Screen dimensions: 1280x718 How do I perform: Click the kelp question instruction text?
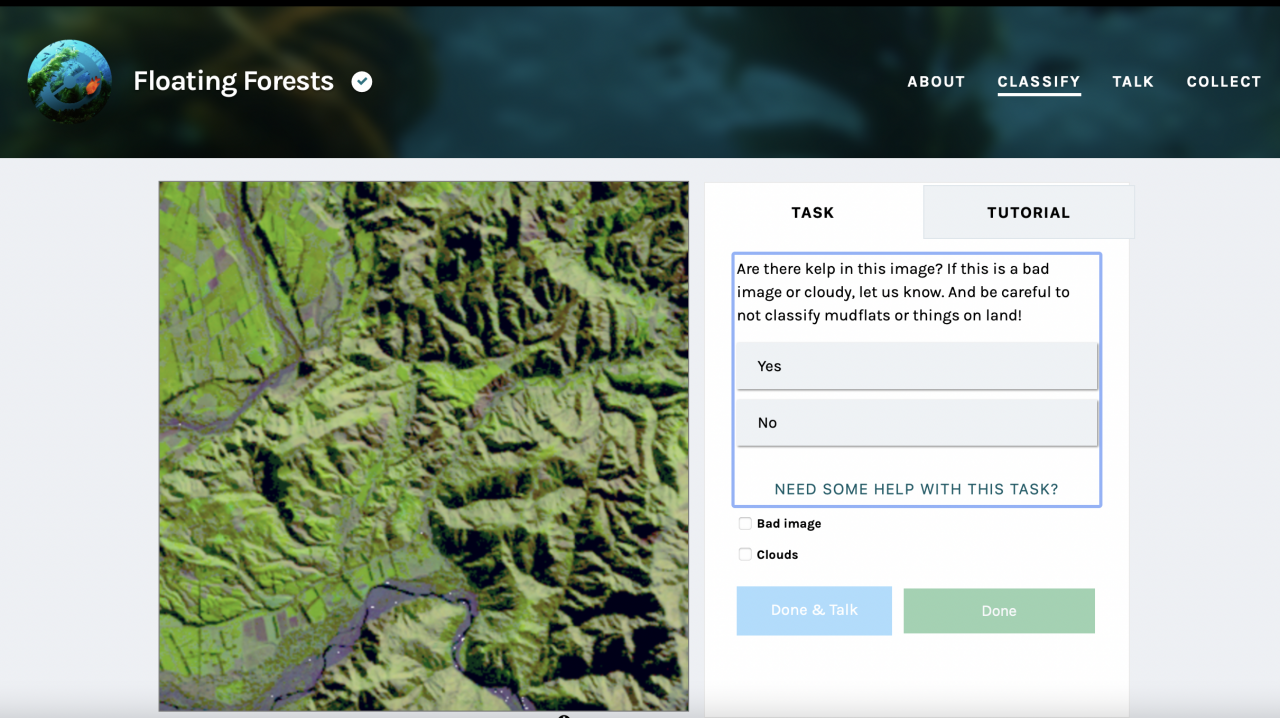tap(903, 292)
